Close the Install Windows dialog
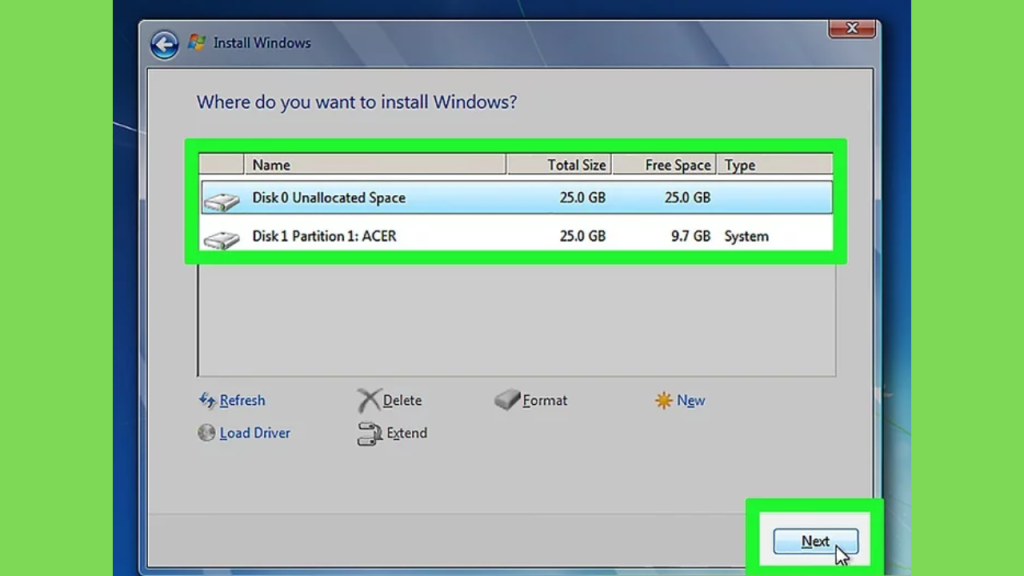Image resolution: width=1024 pixels, height=576 pixels. pos(852,28)
